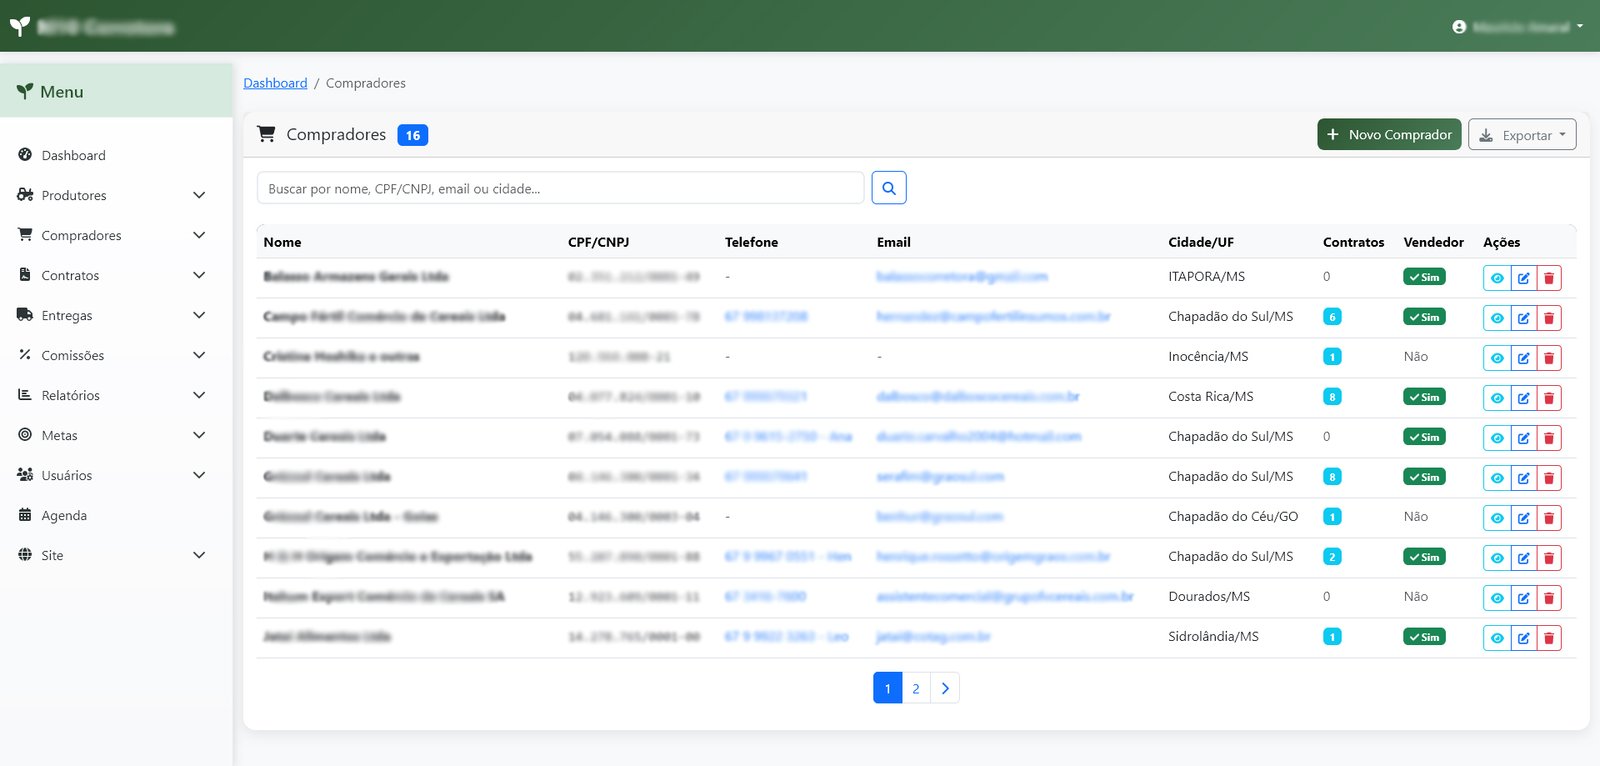Click the Sim badge in Costa Rica/MS row

[1424, 397]
